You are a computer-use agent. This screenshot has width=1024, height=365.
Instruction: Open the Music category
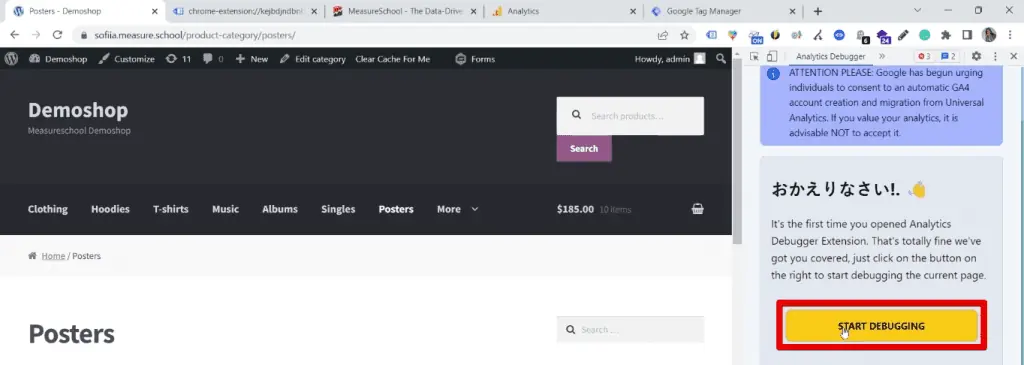pos(225,209)
